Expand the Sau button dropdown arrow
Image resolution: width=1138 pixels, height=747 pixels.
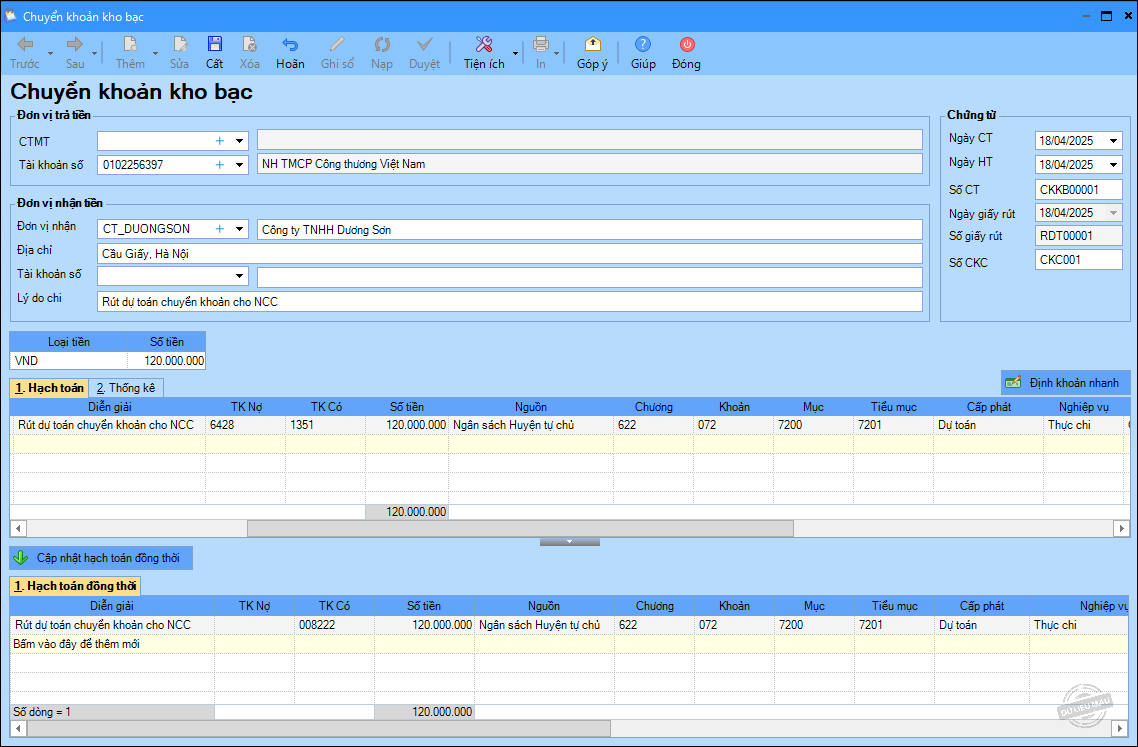pos(94,54)
